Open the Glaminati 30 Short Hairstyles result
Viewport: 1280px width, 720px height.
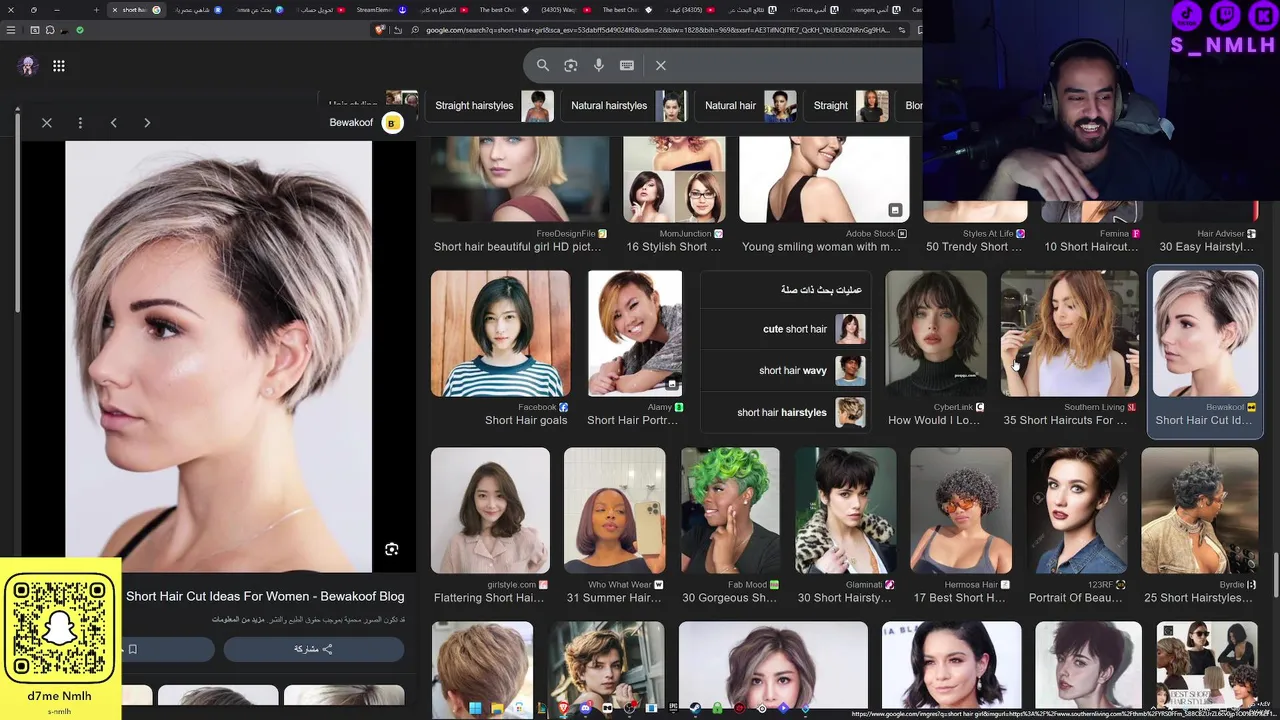point(845,526)
